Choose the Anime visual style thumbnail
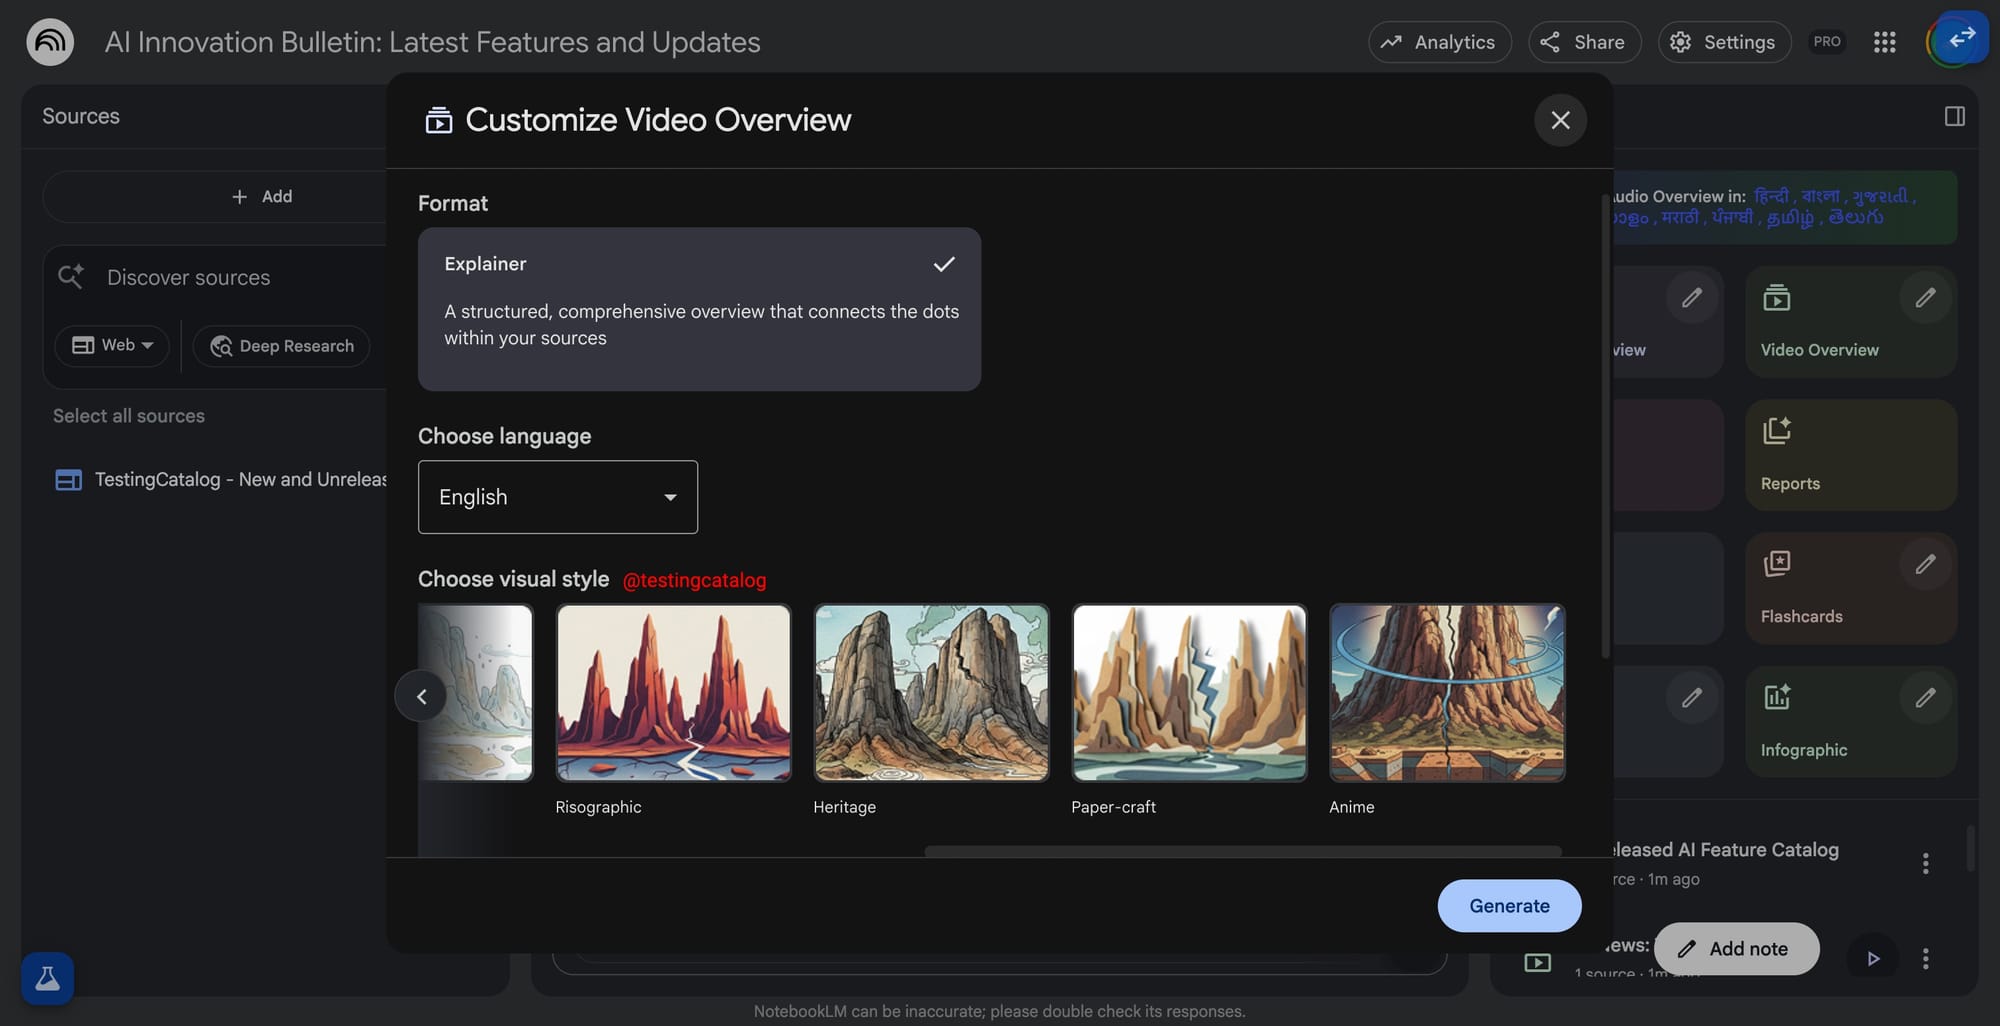 coord(1447,692)
